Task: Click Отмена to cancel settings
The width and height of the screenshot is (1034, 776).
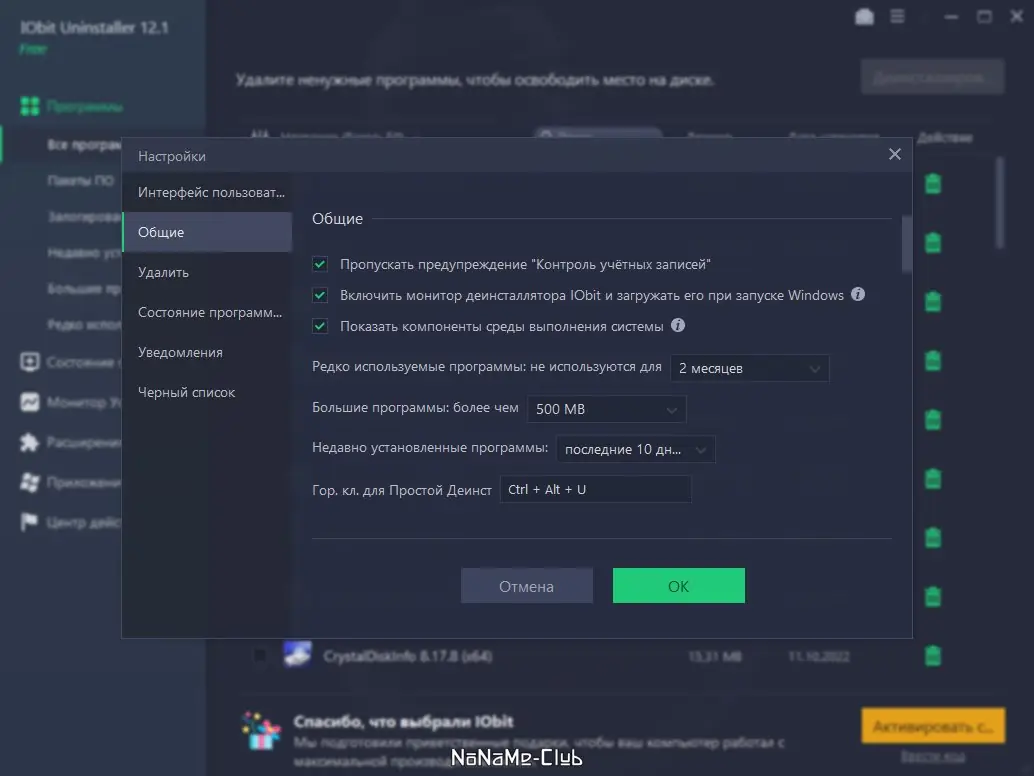Action: pyautogui.click(x=527, y=585)
